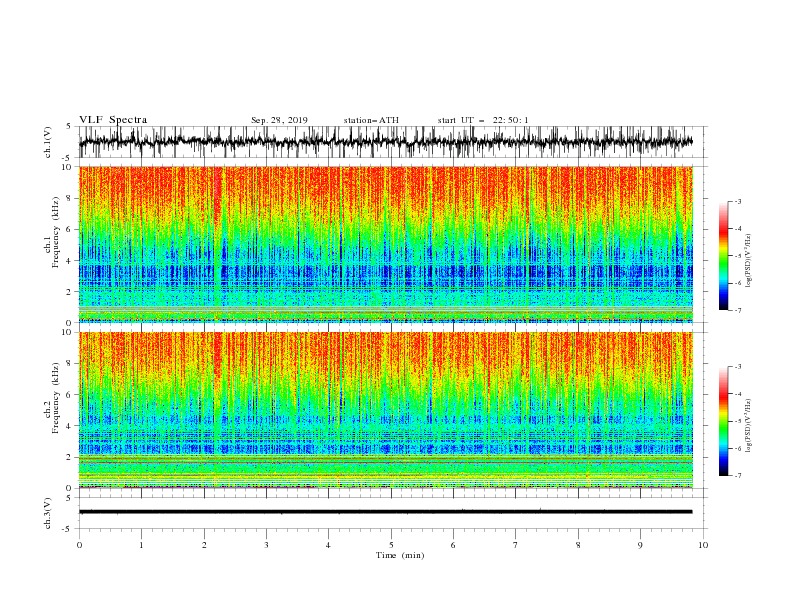
Task: Click the lower 'log(PSD)(V²/Hz)' colorbar label
Action: [x=748, y=426]
